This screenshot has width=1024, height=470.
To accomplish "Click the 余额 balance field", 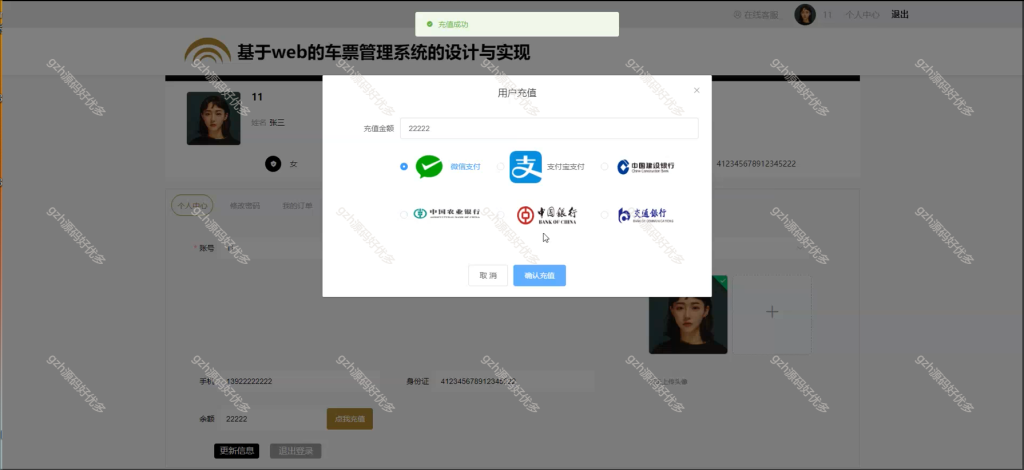I will [x=270, y=419].
